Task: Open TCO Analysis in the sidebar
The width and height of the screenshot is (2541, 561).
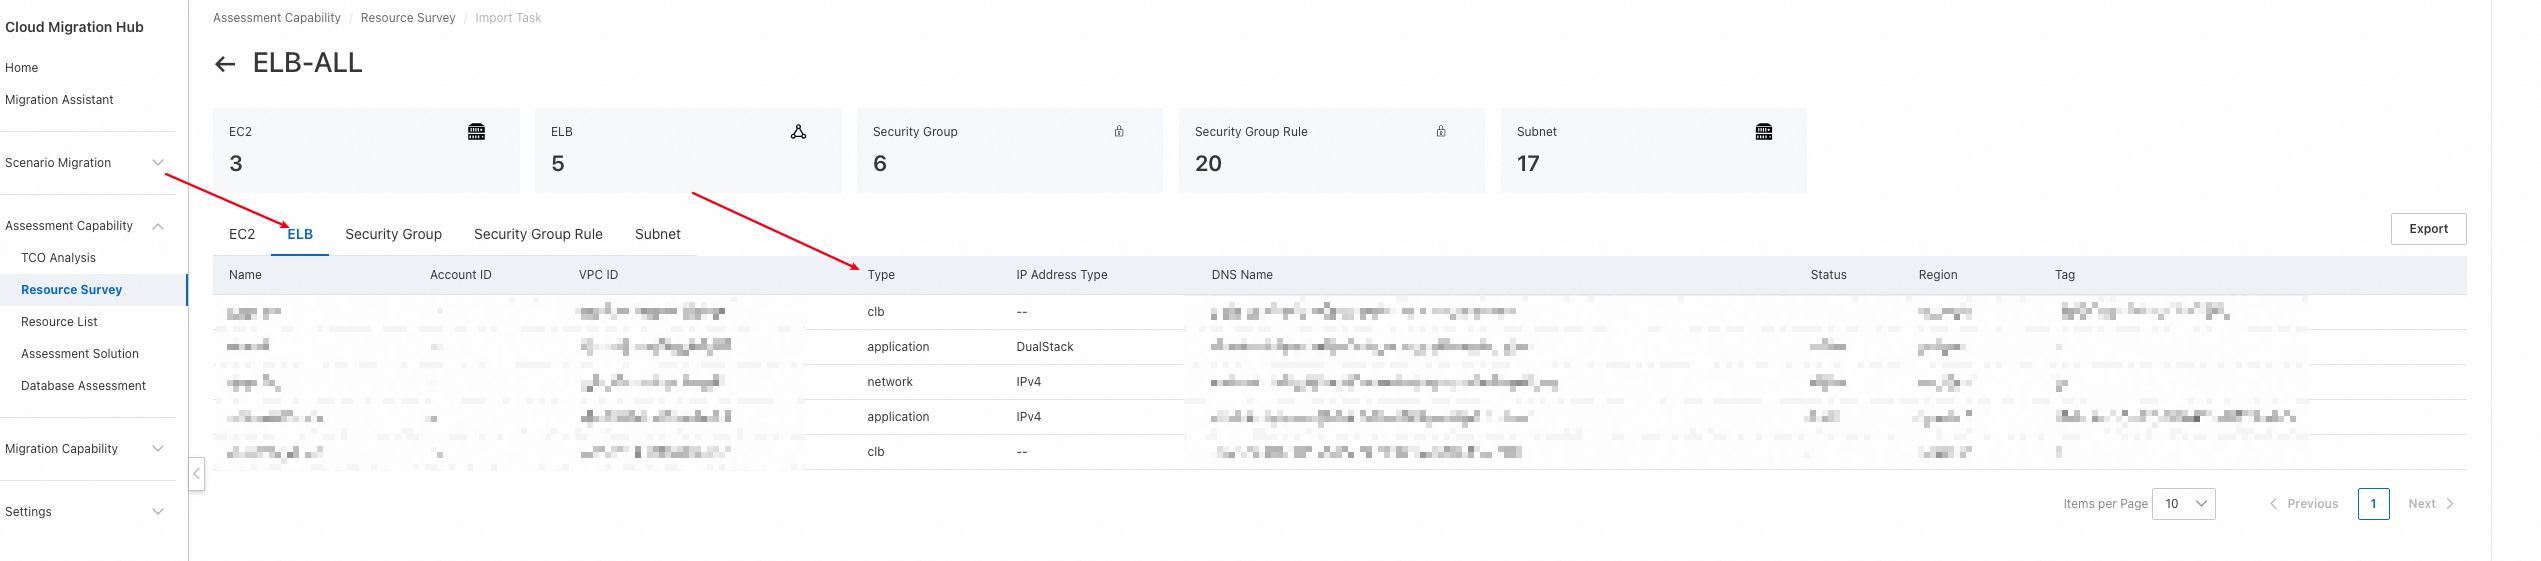Action: (x=58, y=258)
